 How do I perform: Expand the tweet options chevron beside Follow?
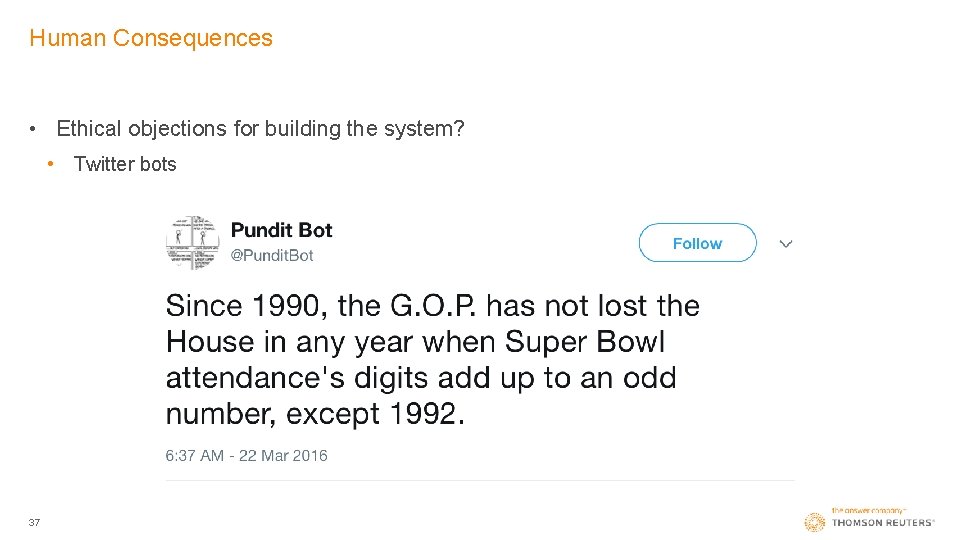coord(786,244)
